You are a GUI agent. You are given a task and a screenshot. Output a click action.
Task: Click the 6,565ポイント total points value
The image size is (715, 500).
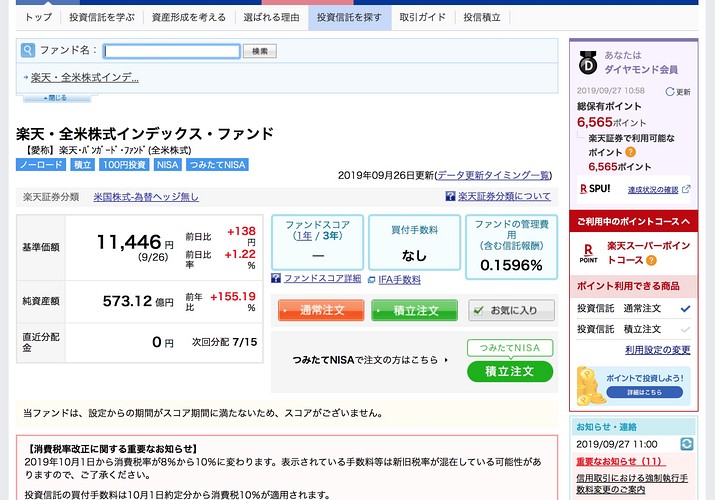pos(611,122)
